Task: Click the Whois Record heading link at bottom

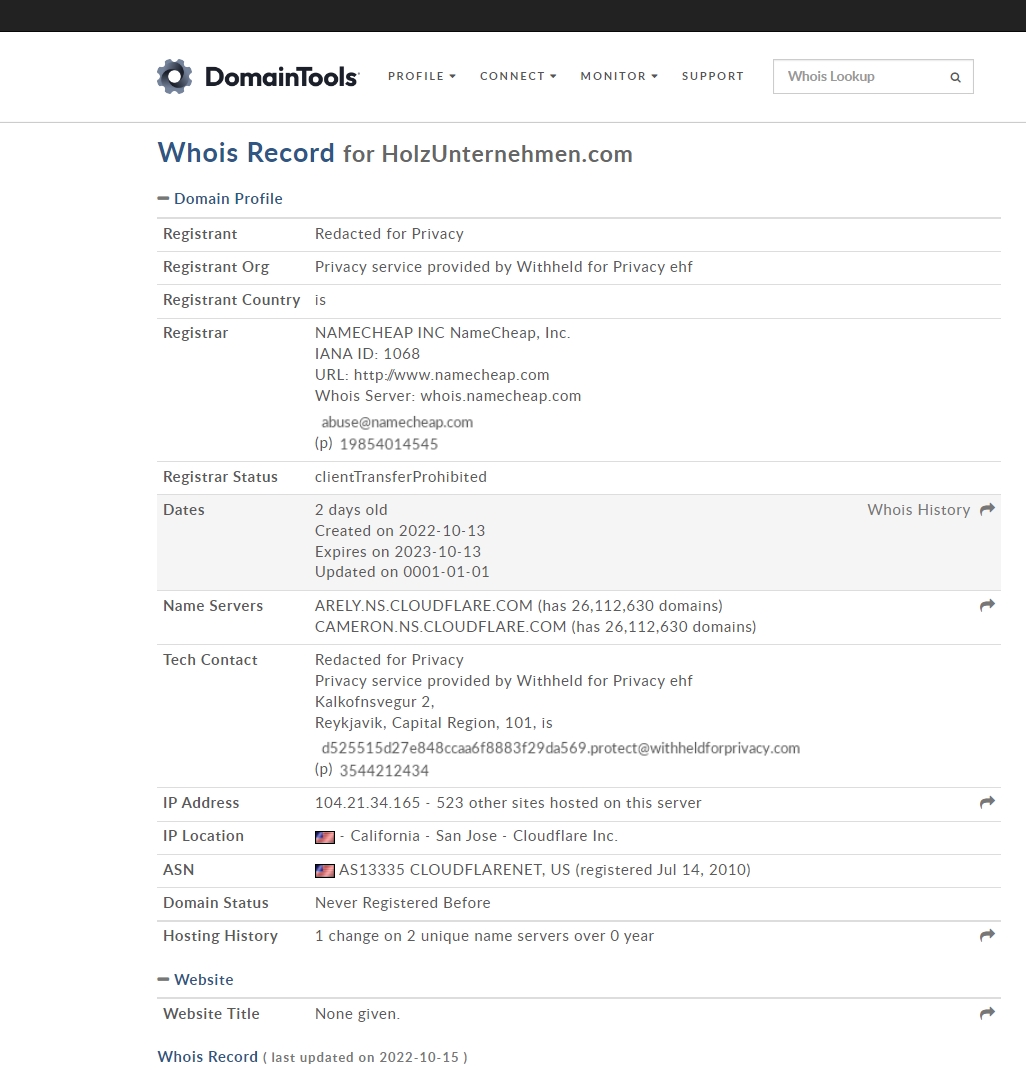Action: click(x=207, y=1056)
